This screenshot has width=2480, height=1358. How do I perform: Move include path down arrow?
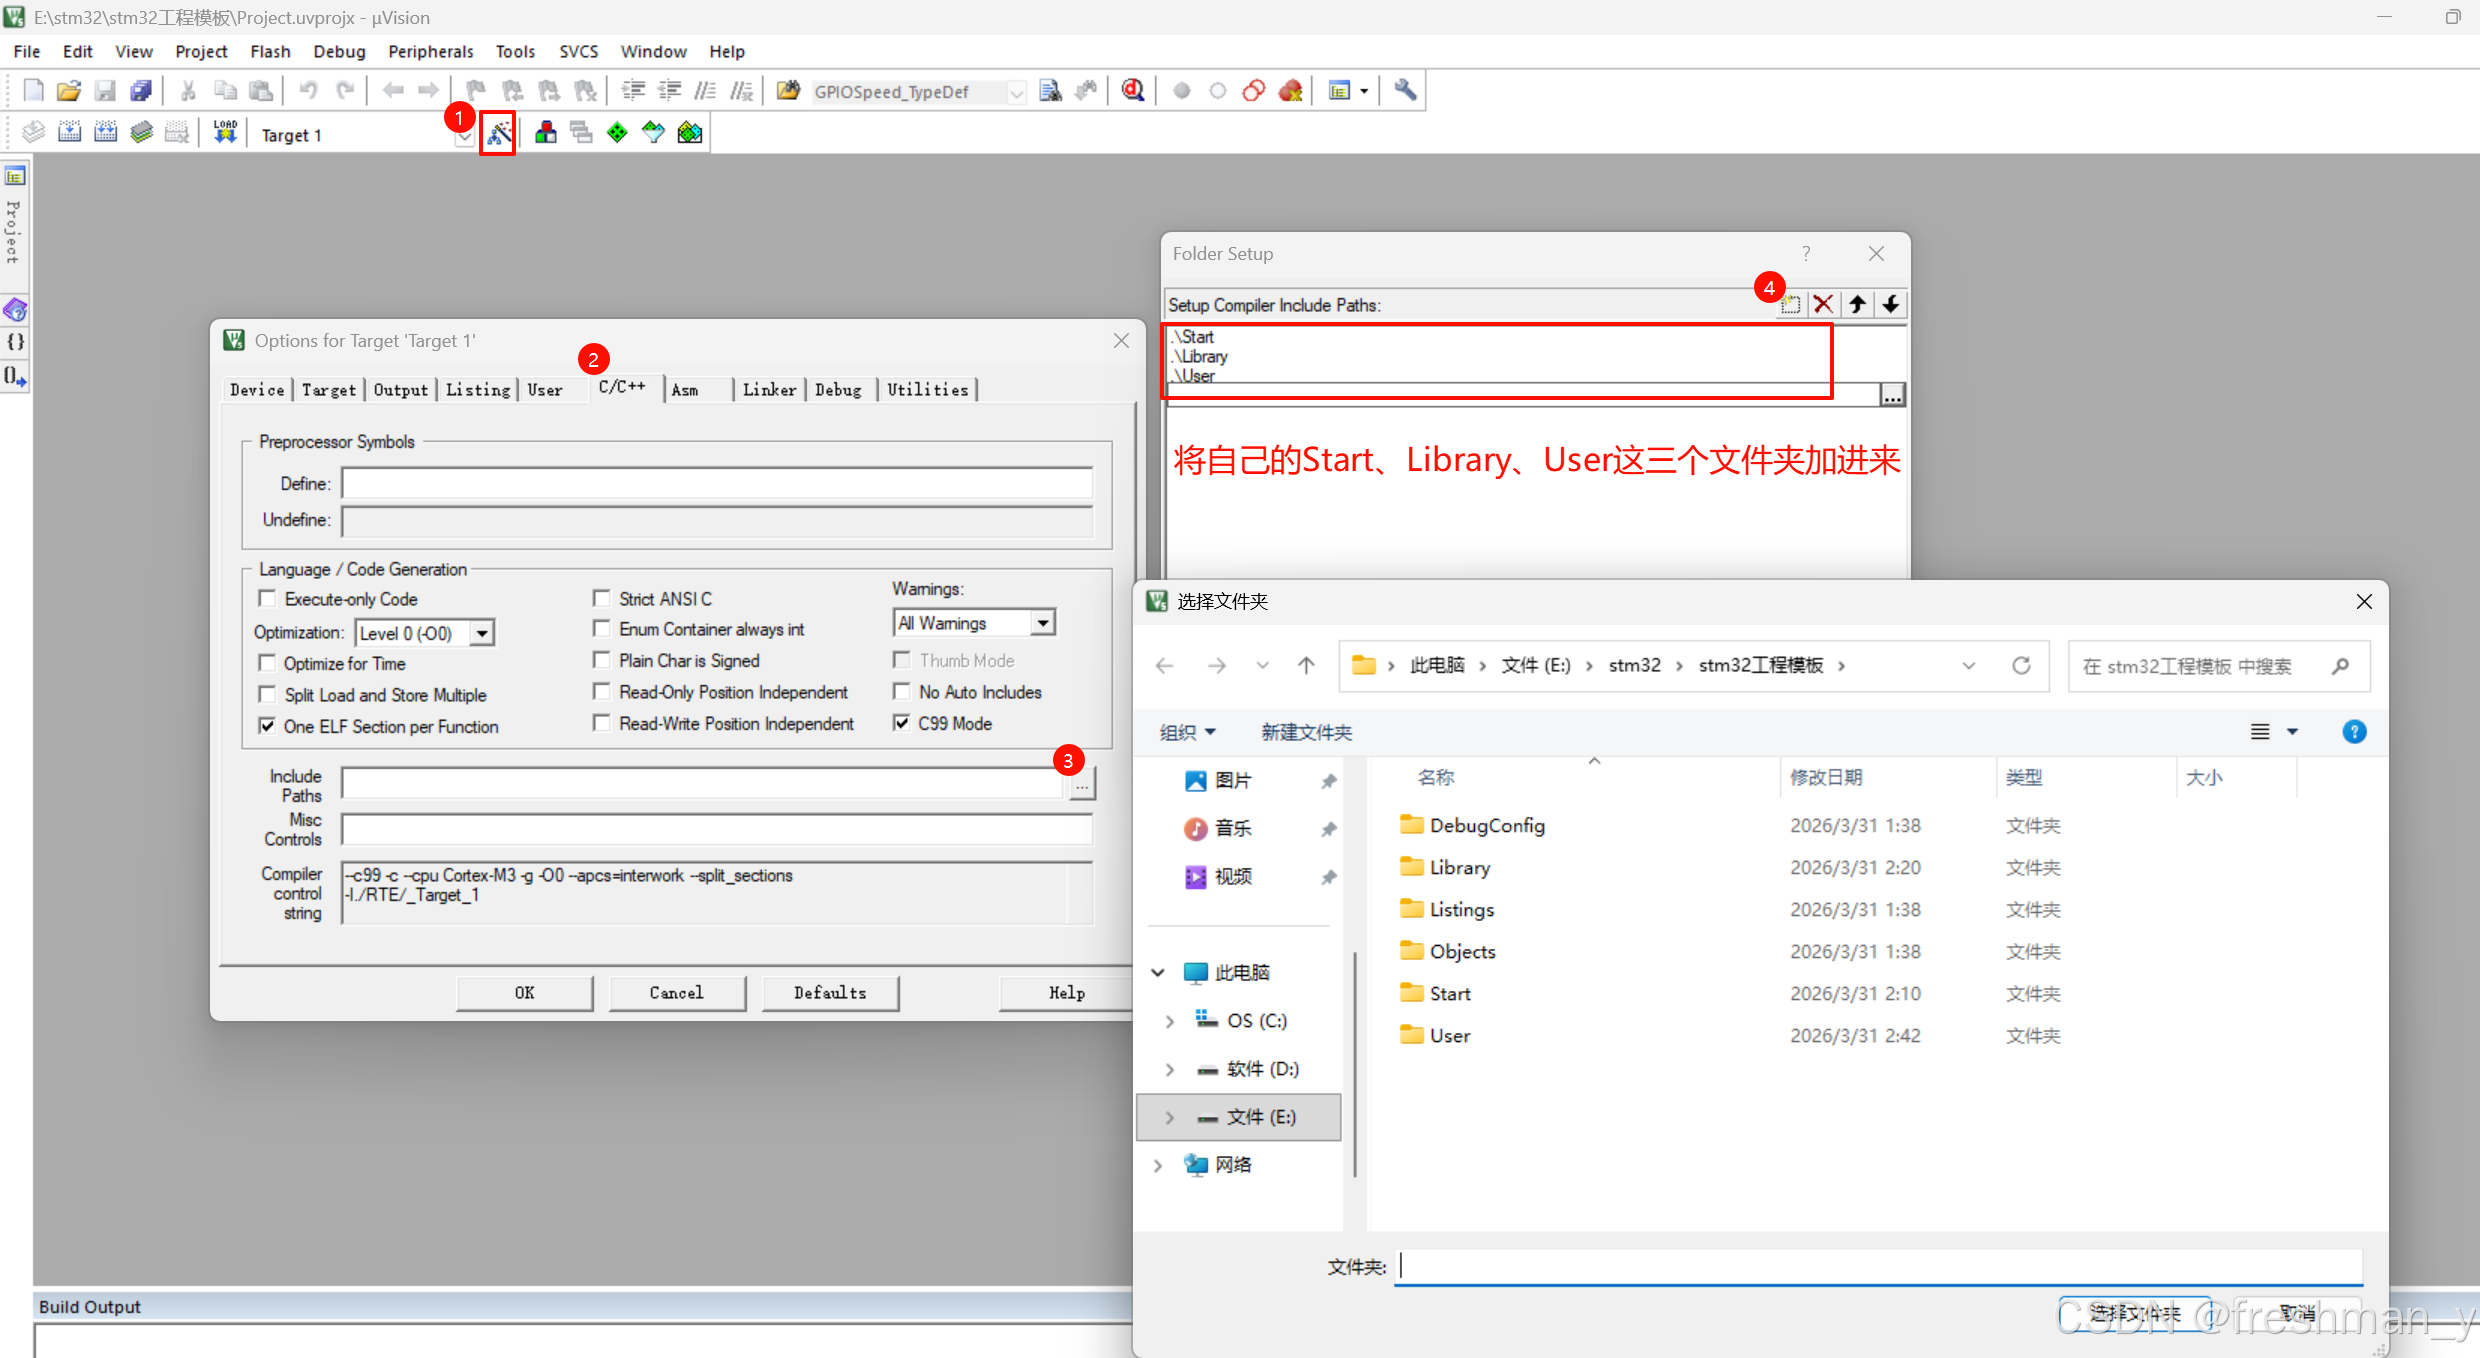pos(1890,305)
